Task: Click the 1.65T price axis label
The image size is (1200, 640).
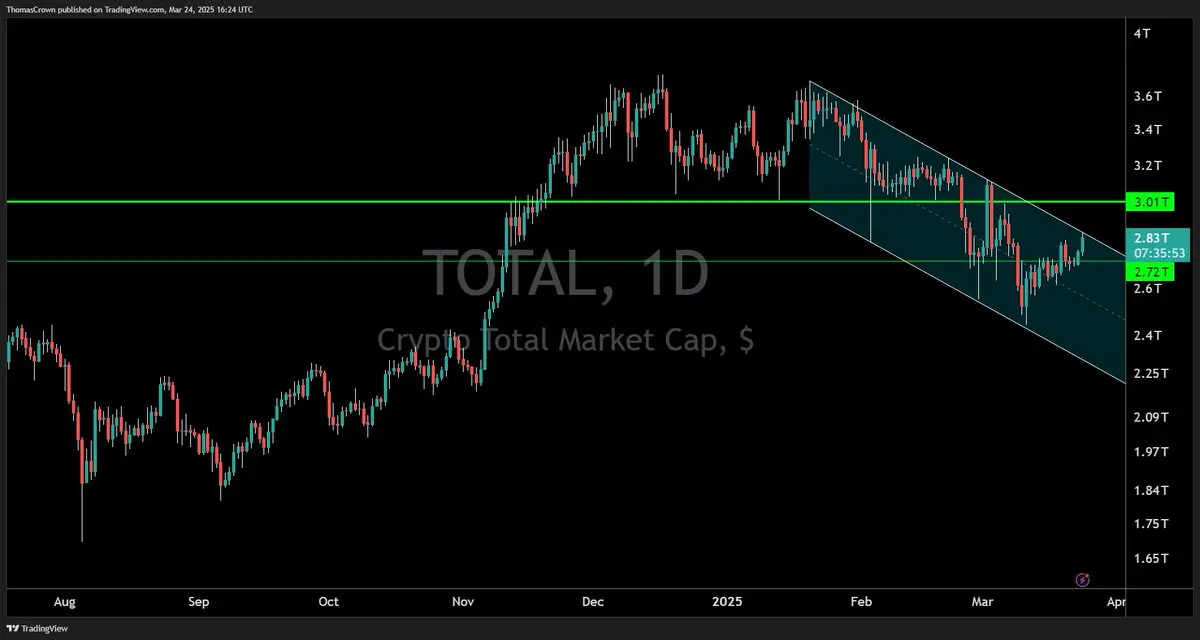Action: [1150, 558]
